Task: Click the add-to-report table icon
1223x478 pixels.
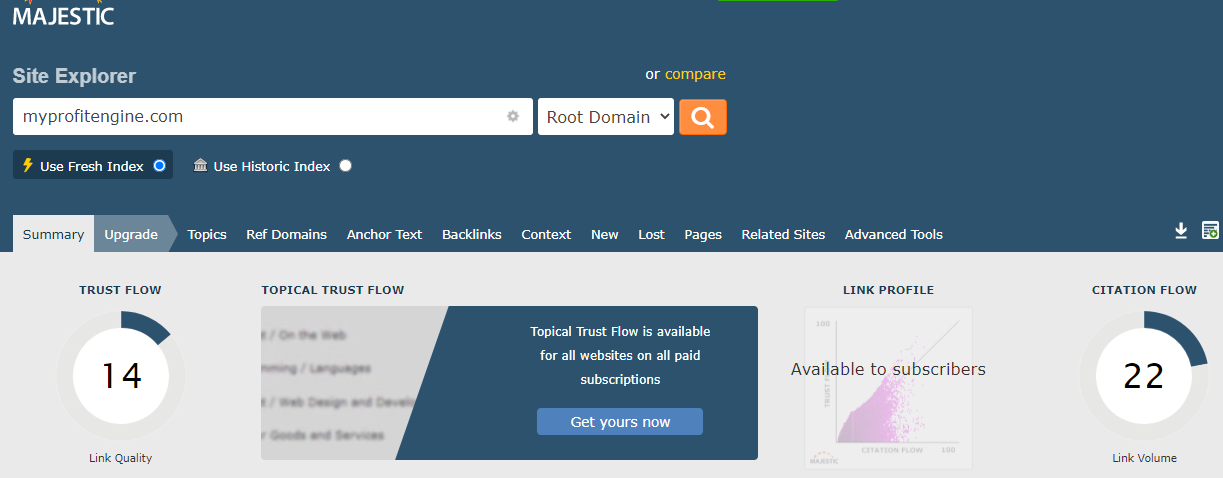Action: [x=1210, y=231]
